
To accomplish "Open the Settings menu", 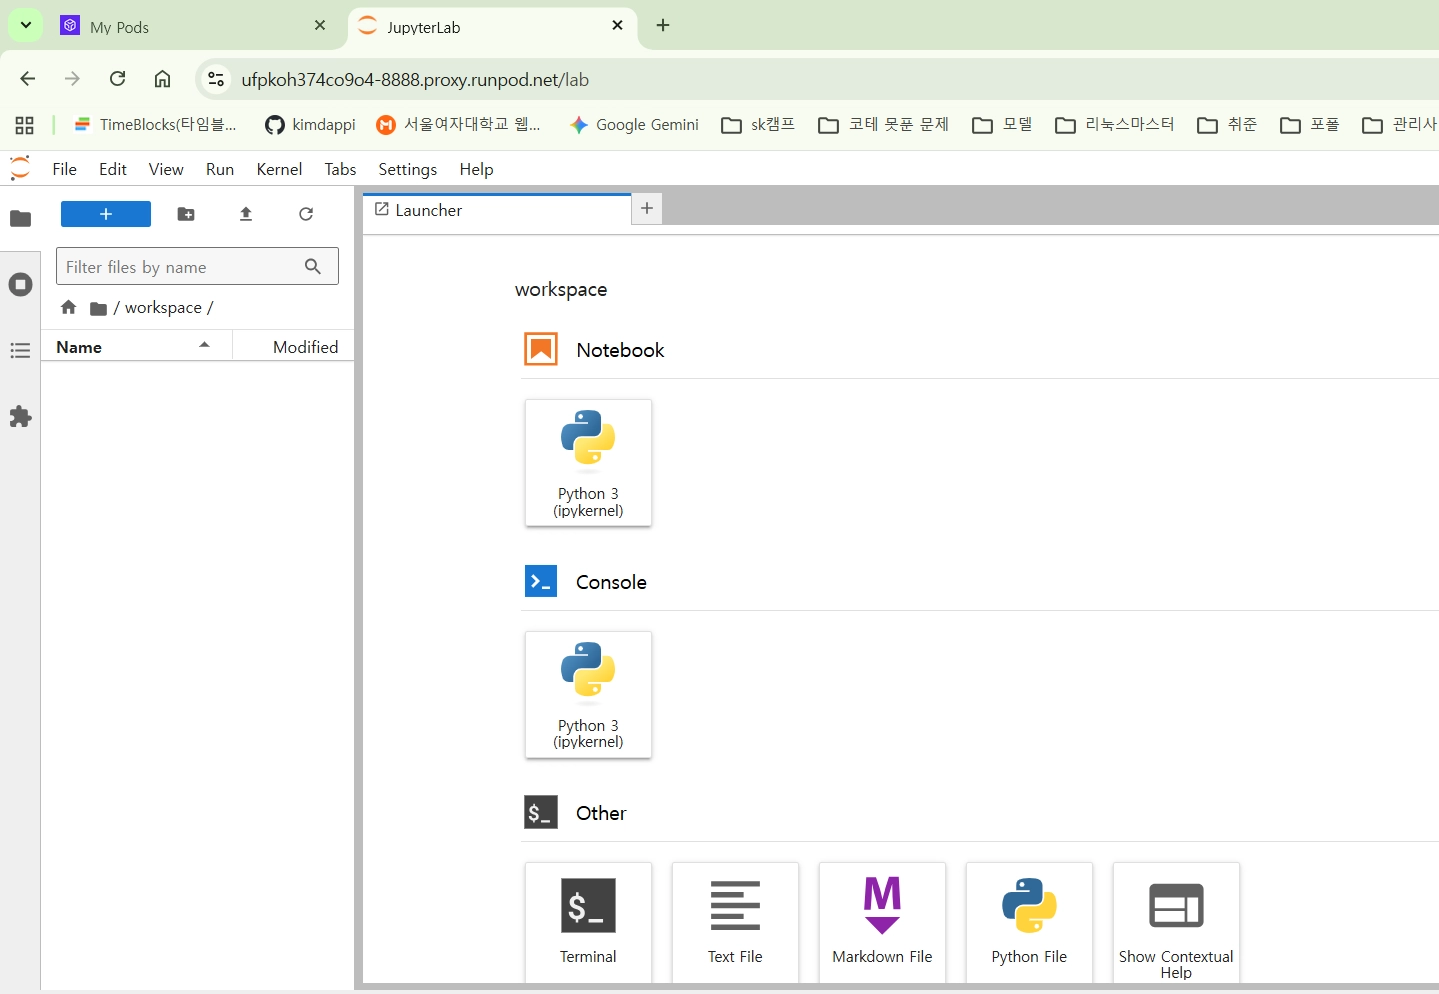I will click(408, 169).
